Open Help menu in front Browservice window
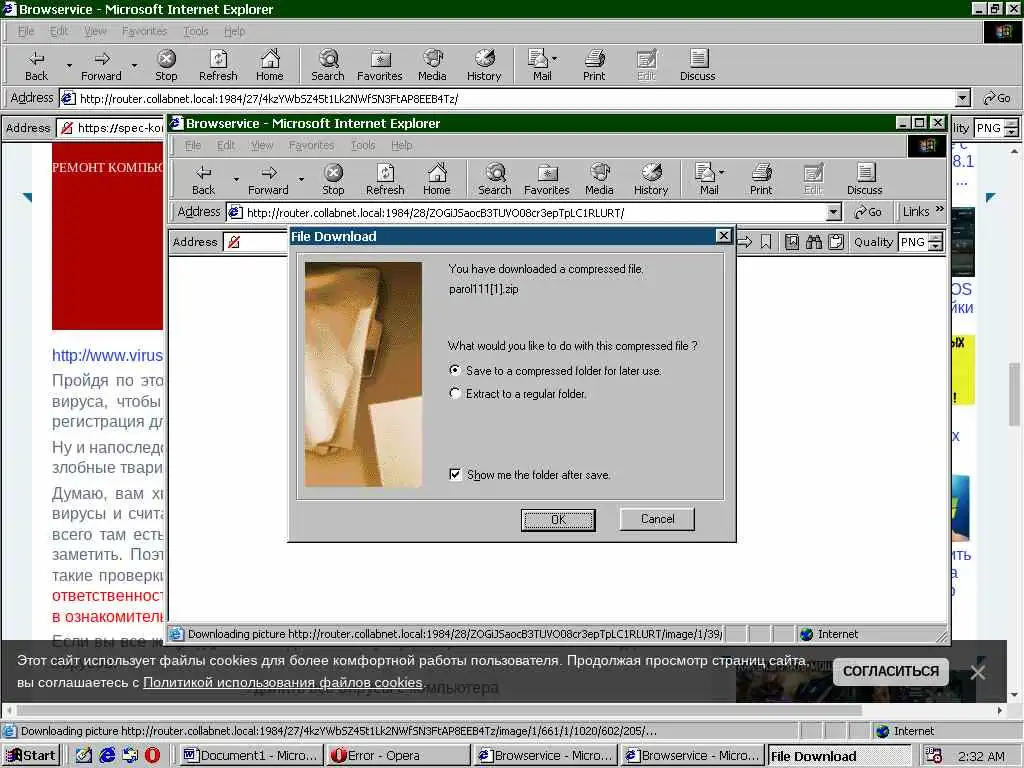The image size is (1024, 768). (x=401, y=145)
